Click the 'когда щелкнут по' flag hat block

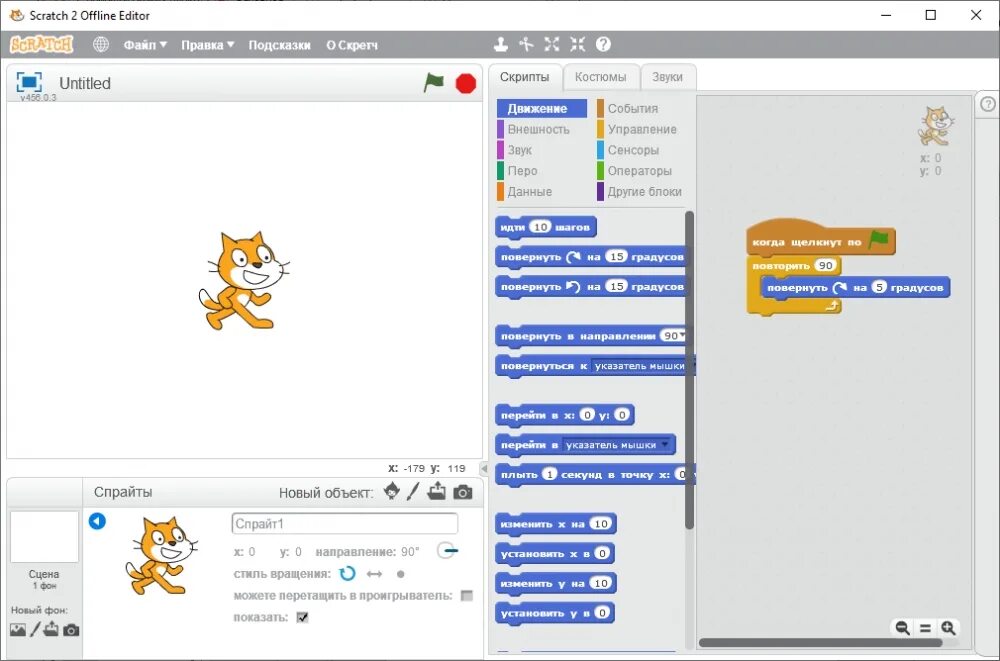click(x=820, y=239)
